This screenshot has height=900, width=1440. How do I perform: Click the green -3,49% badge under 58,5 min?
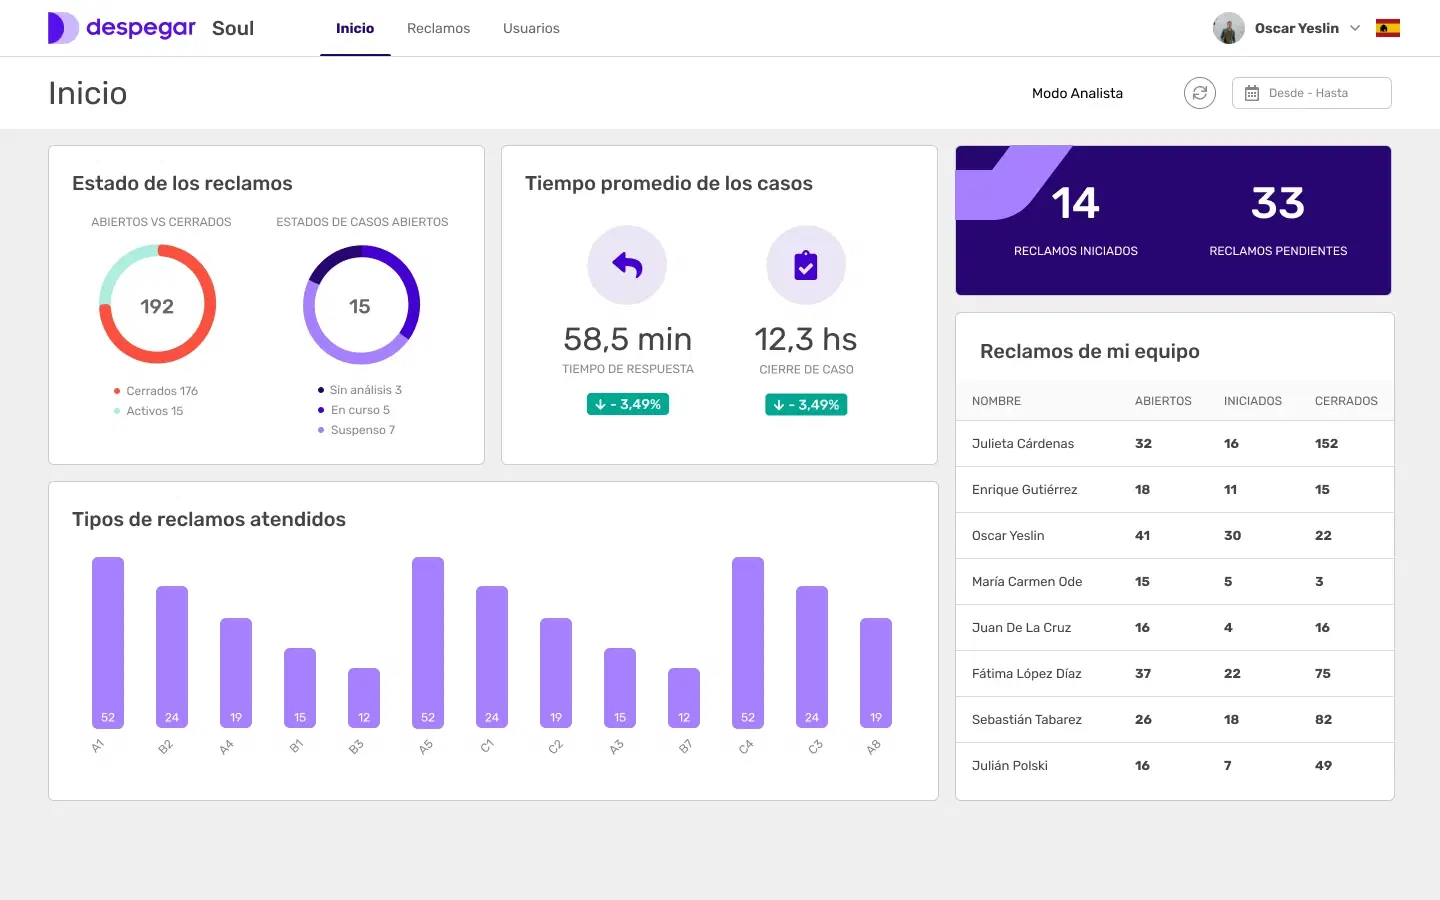(x=627, y=404)
